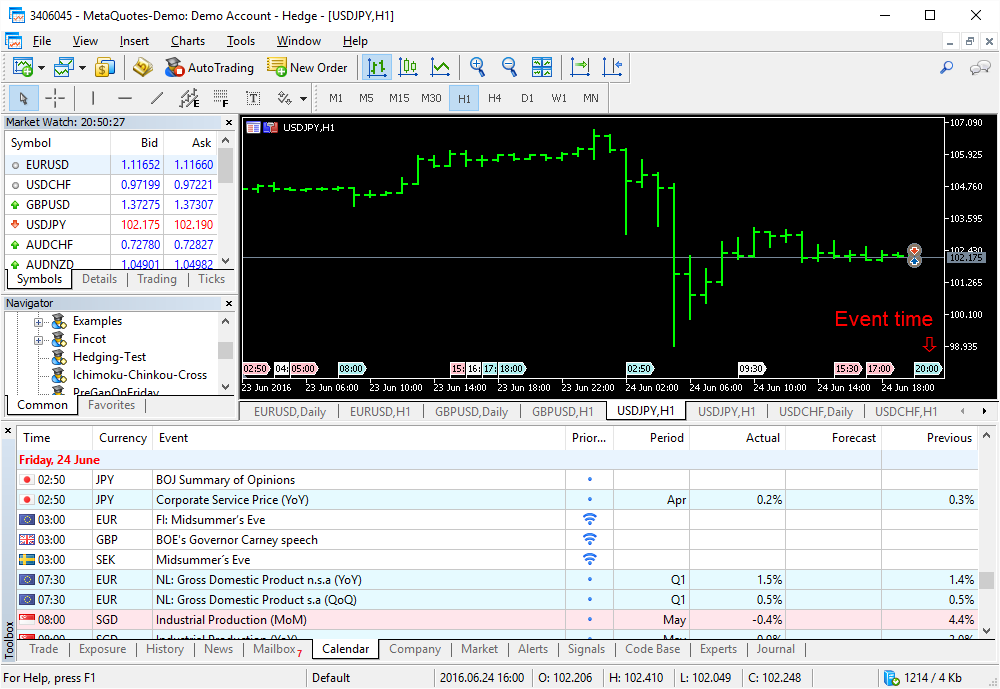Toggle the AutoTrading button

[x=209, y=67]
